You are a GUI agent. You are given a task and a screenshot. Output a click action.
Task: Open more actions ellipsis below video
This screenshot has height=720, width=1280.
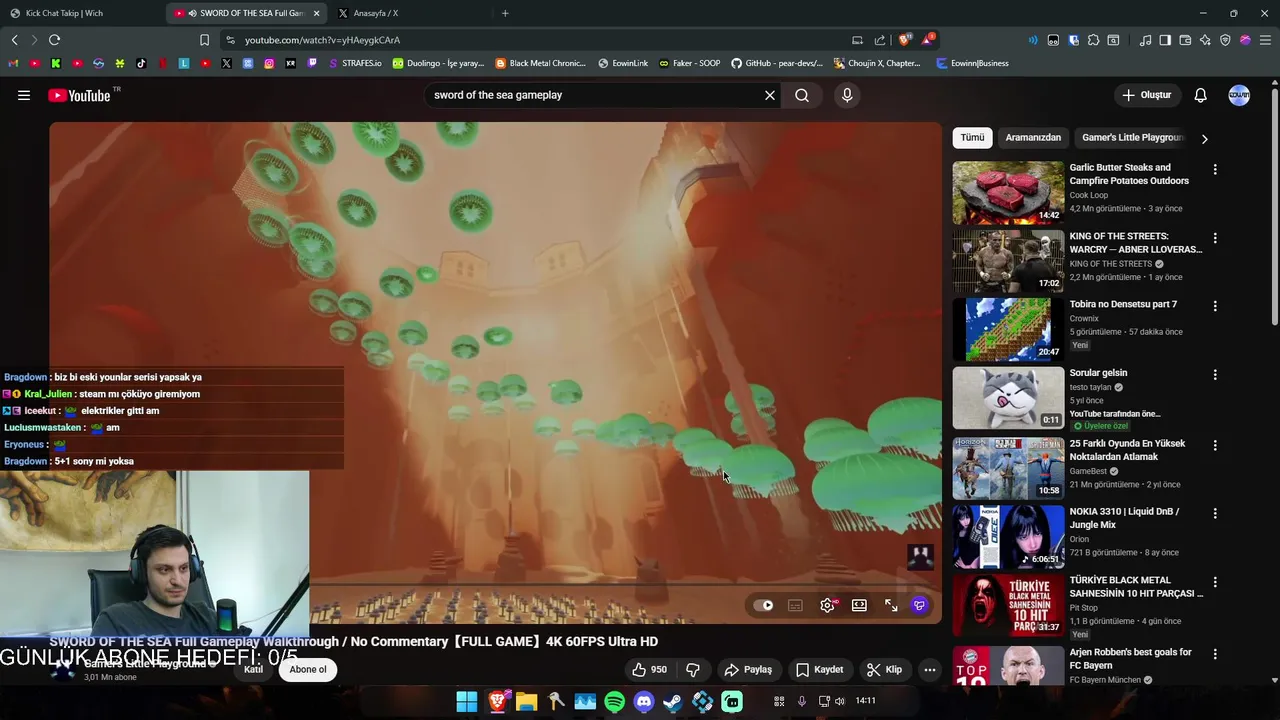[929, 670]
